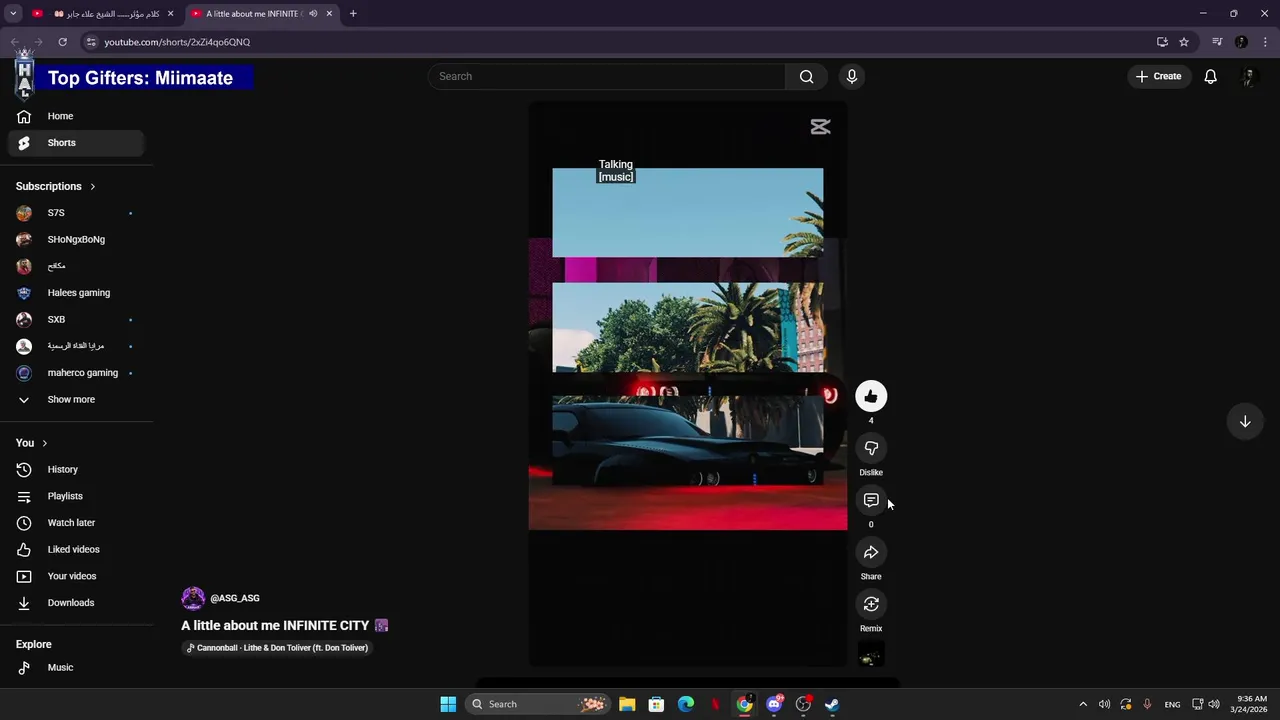Open Home in the sidebar
Viewport: 1280px width, 720px height.
click(76, 116)
